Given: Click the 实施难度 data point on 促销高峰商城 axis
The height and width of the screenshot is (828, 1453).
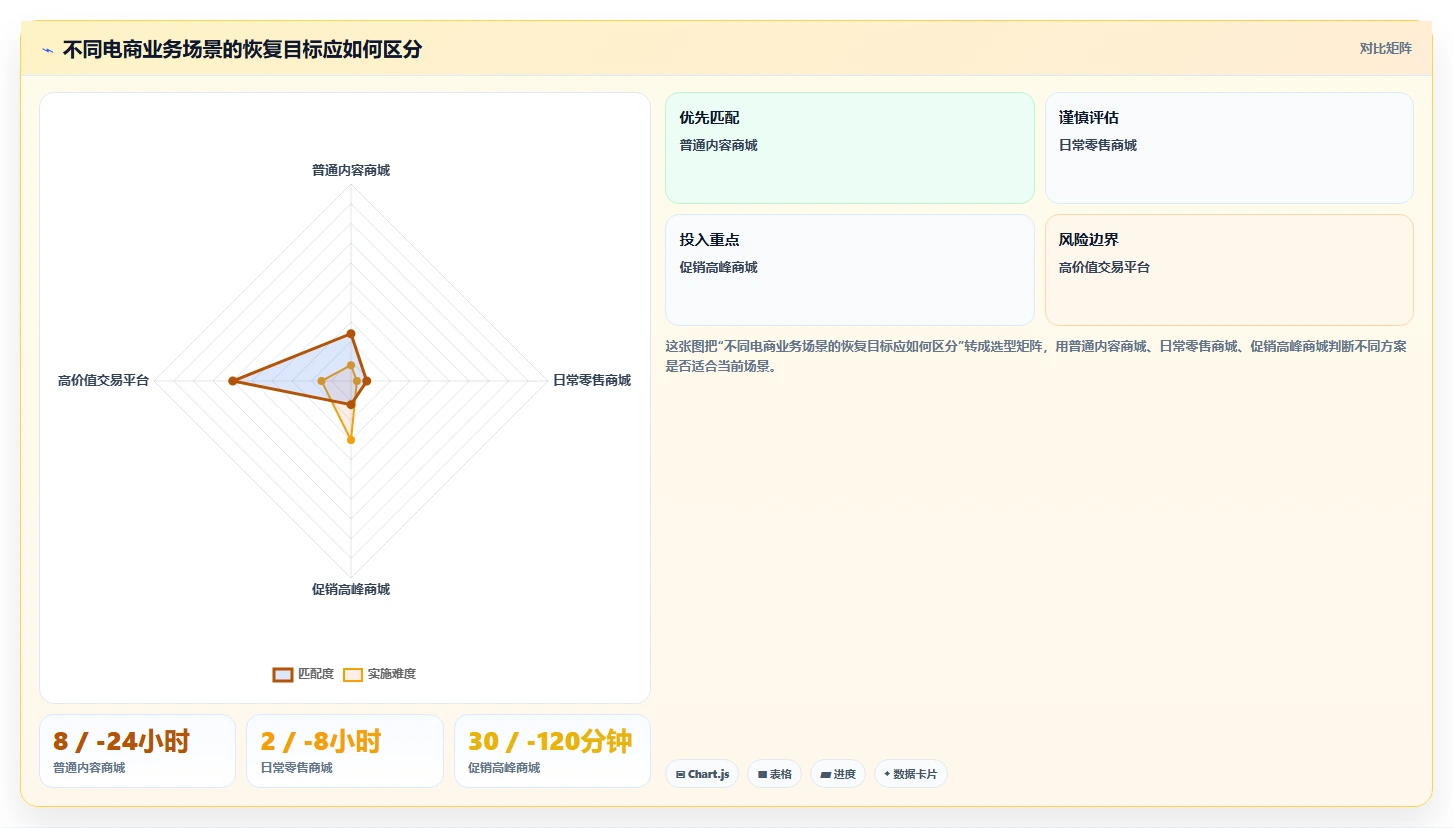Looking at the screenshot, I should pos(351,440).
